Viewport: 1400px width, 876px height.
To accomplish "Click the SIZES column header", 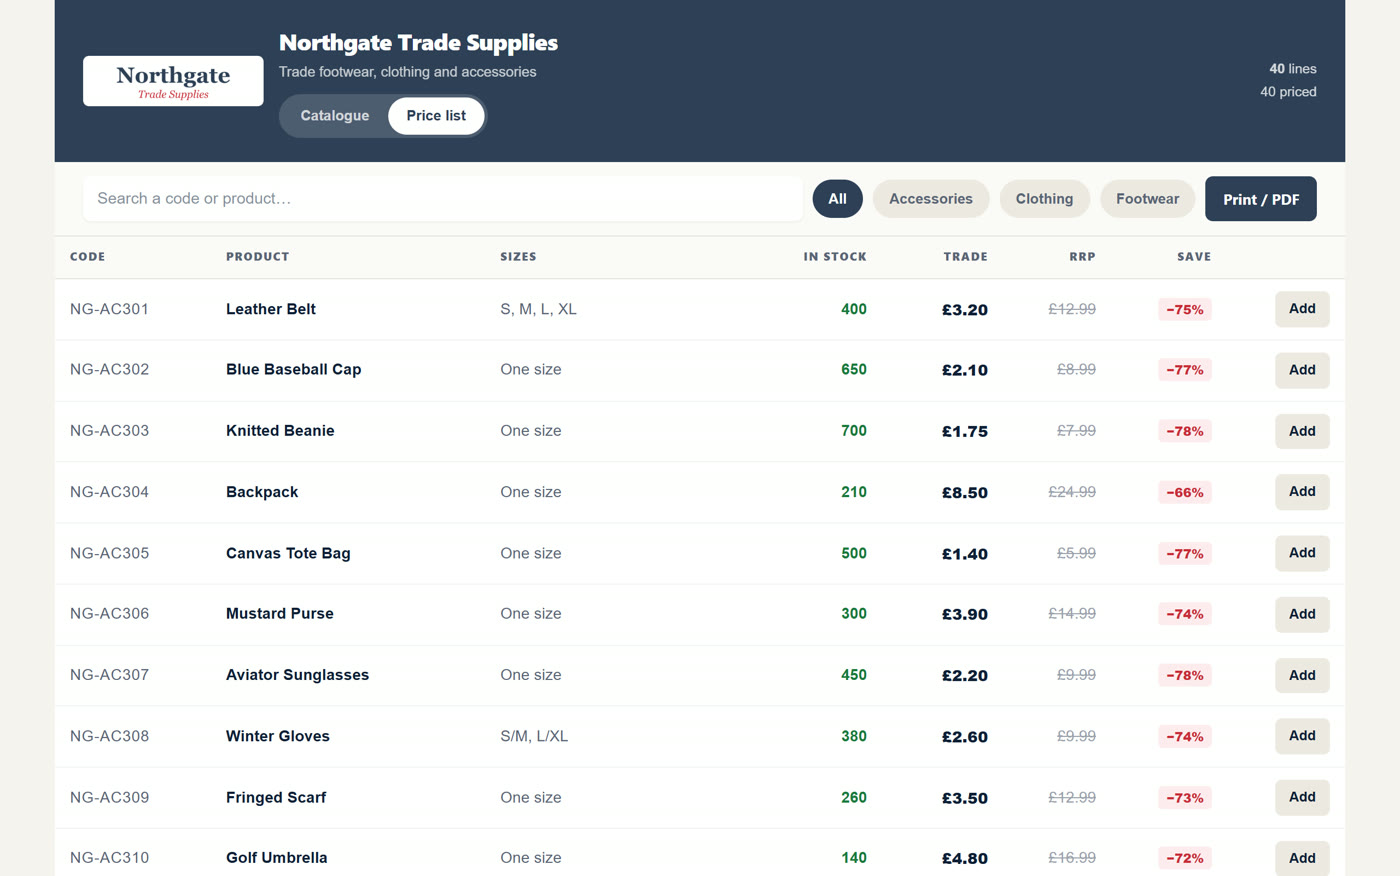I will click(x=518, y=257).
